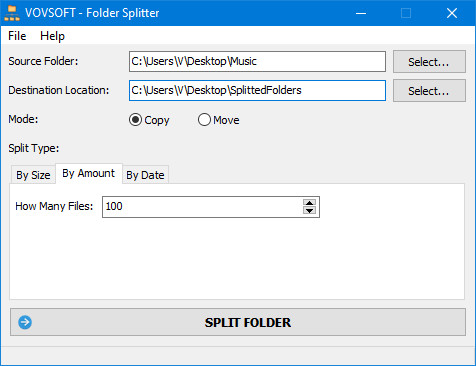Click the title bar text VOVSOFT - Folder Splitter
The width and height of the screenshot is (476, 366).
click(92, 13)
